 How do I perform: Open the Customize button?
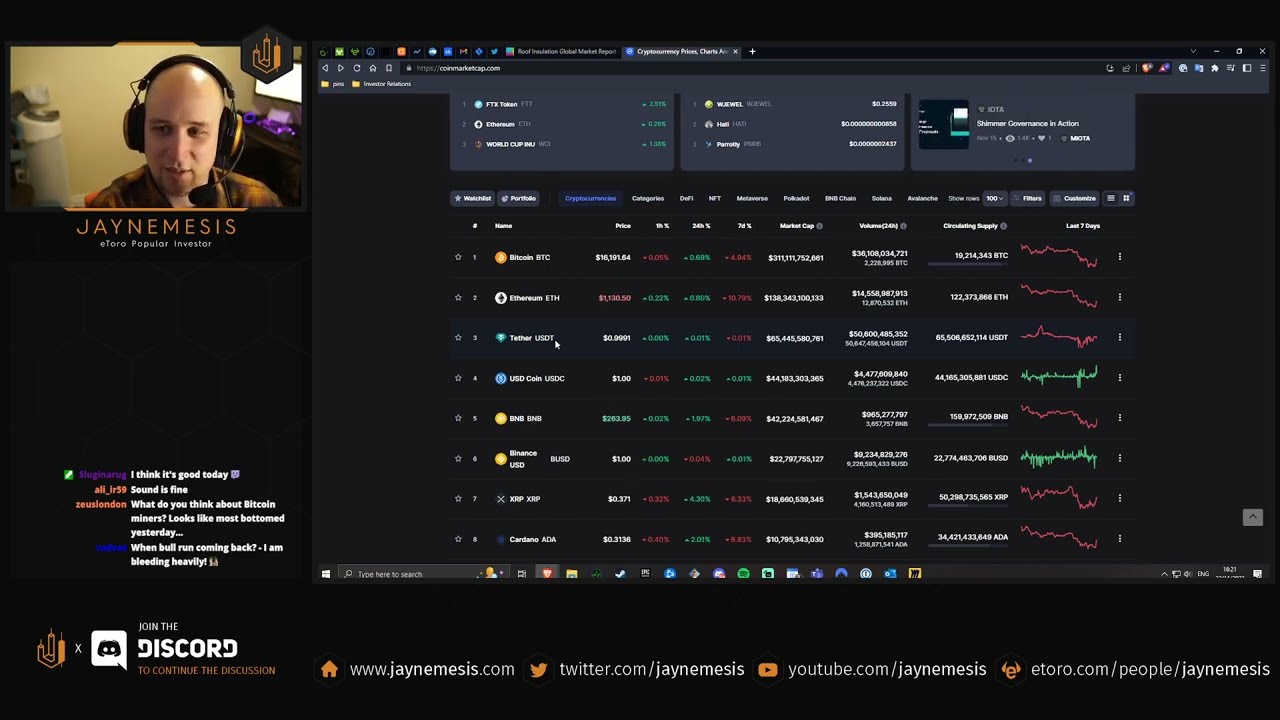[x=1075, y=198]
